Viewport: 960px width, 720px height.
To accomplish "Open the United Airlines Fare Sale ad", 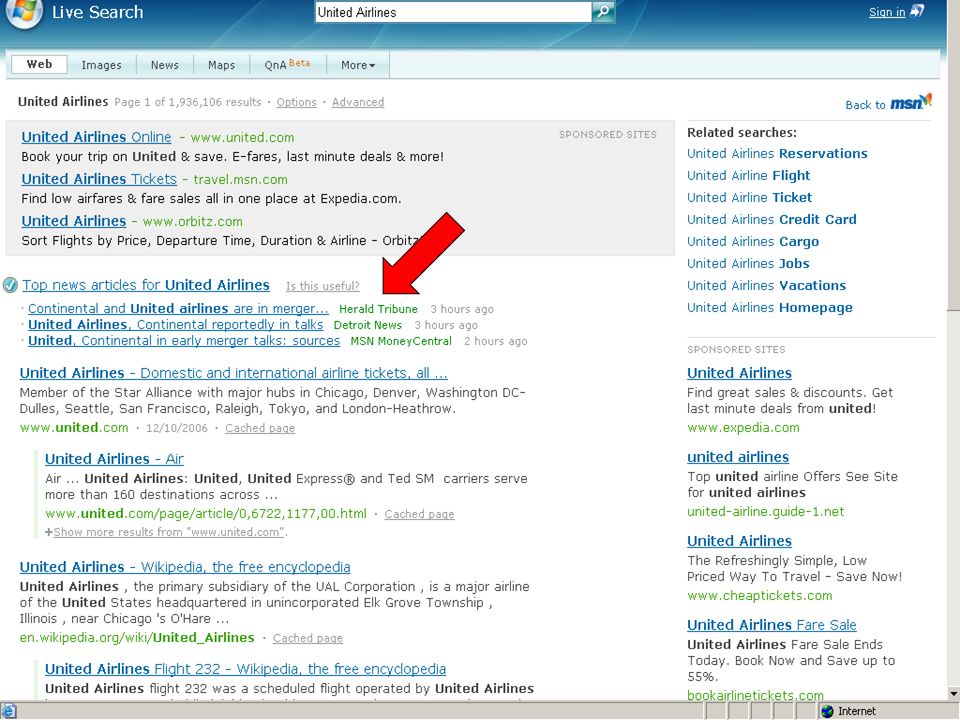I will tap(771, 624).
